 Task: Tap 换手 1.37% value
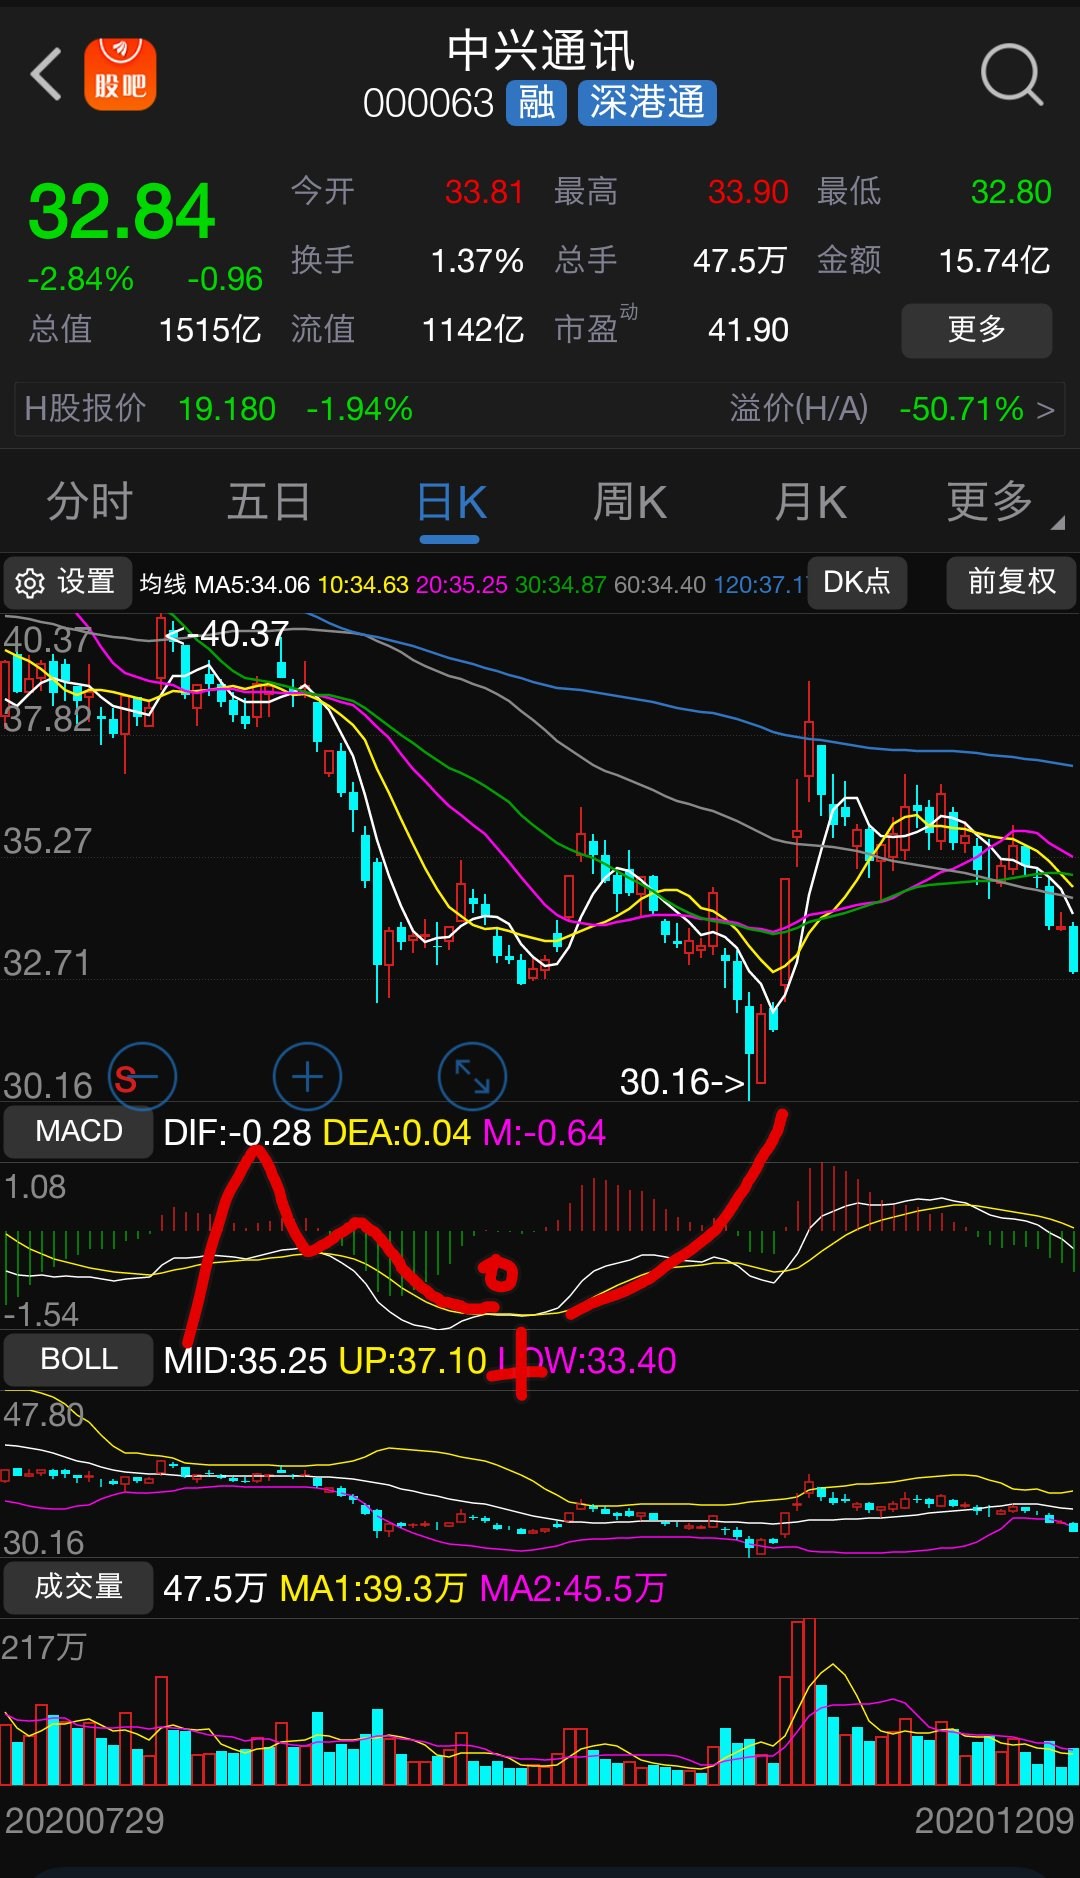[477, 261]
